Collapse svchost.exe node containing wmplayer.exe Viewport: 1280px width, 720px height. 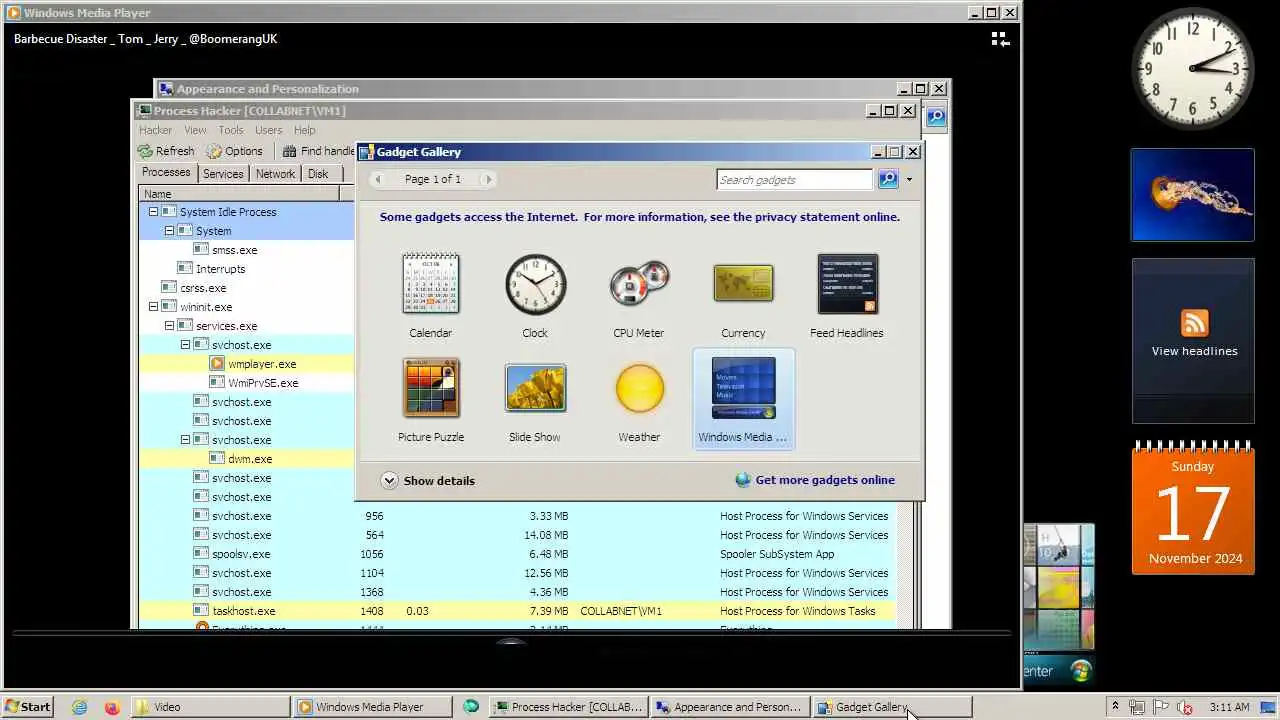tap(185, 345)
